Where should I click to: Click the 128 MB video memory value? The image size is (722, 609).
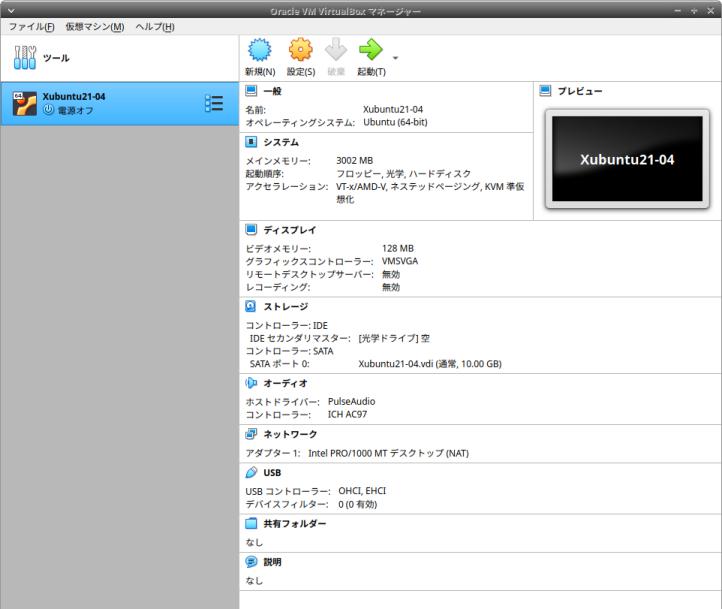[398, 249]
